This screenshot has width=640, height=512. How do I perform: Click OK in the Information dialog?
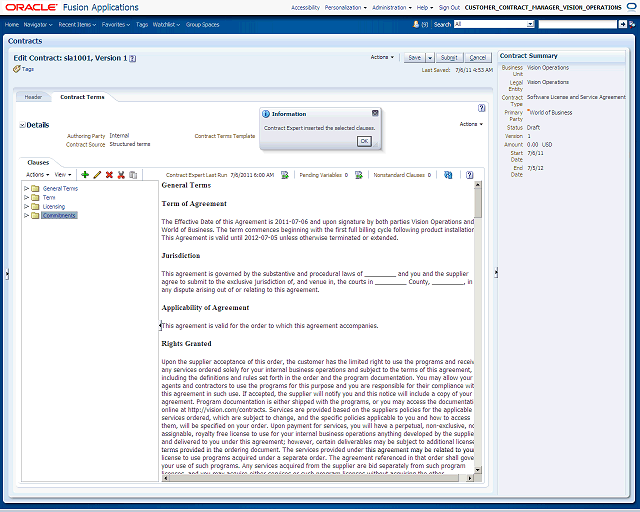(364, 141)
